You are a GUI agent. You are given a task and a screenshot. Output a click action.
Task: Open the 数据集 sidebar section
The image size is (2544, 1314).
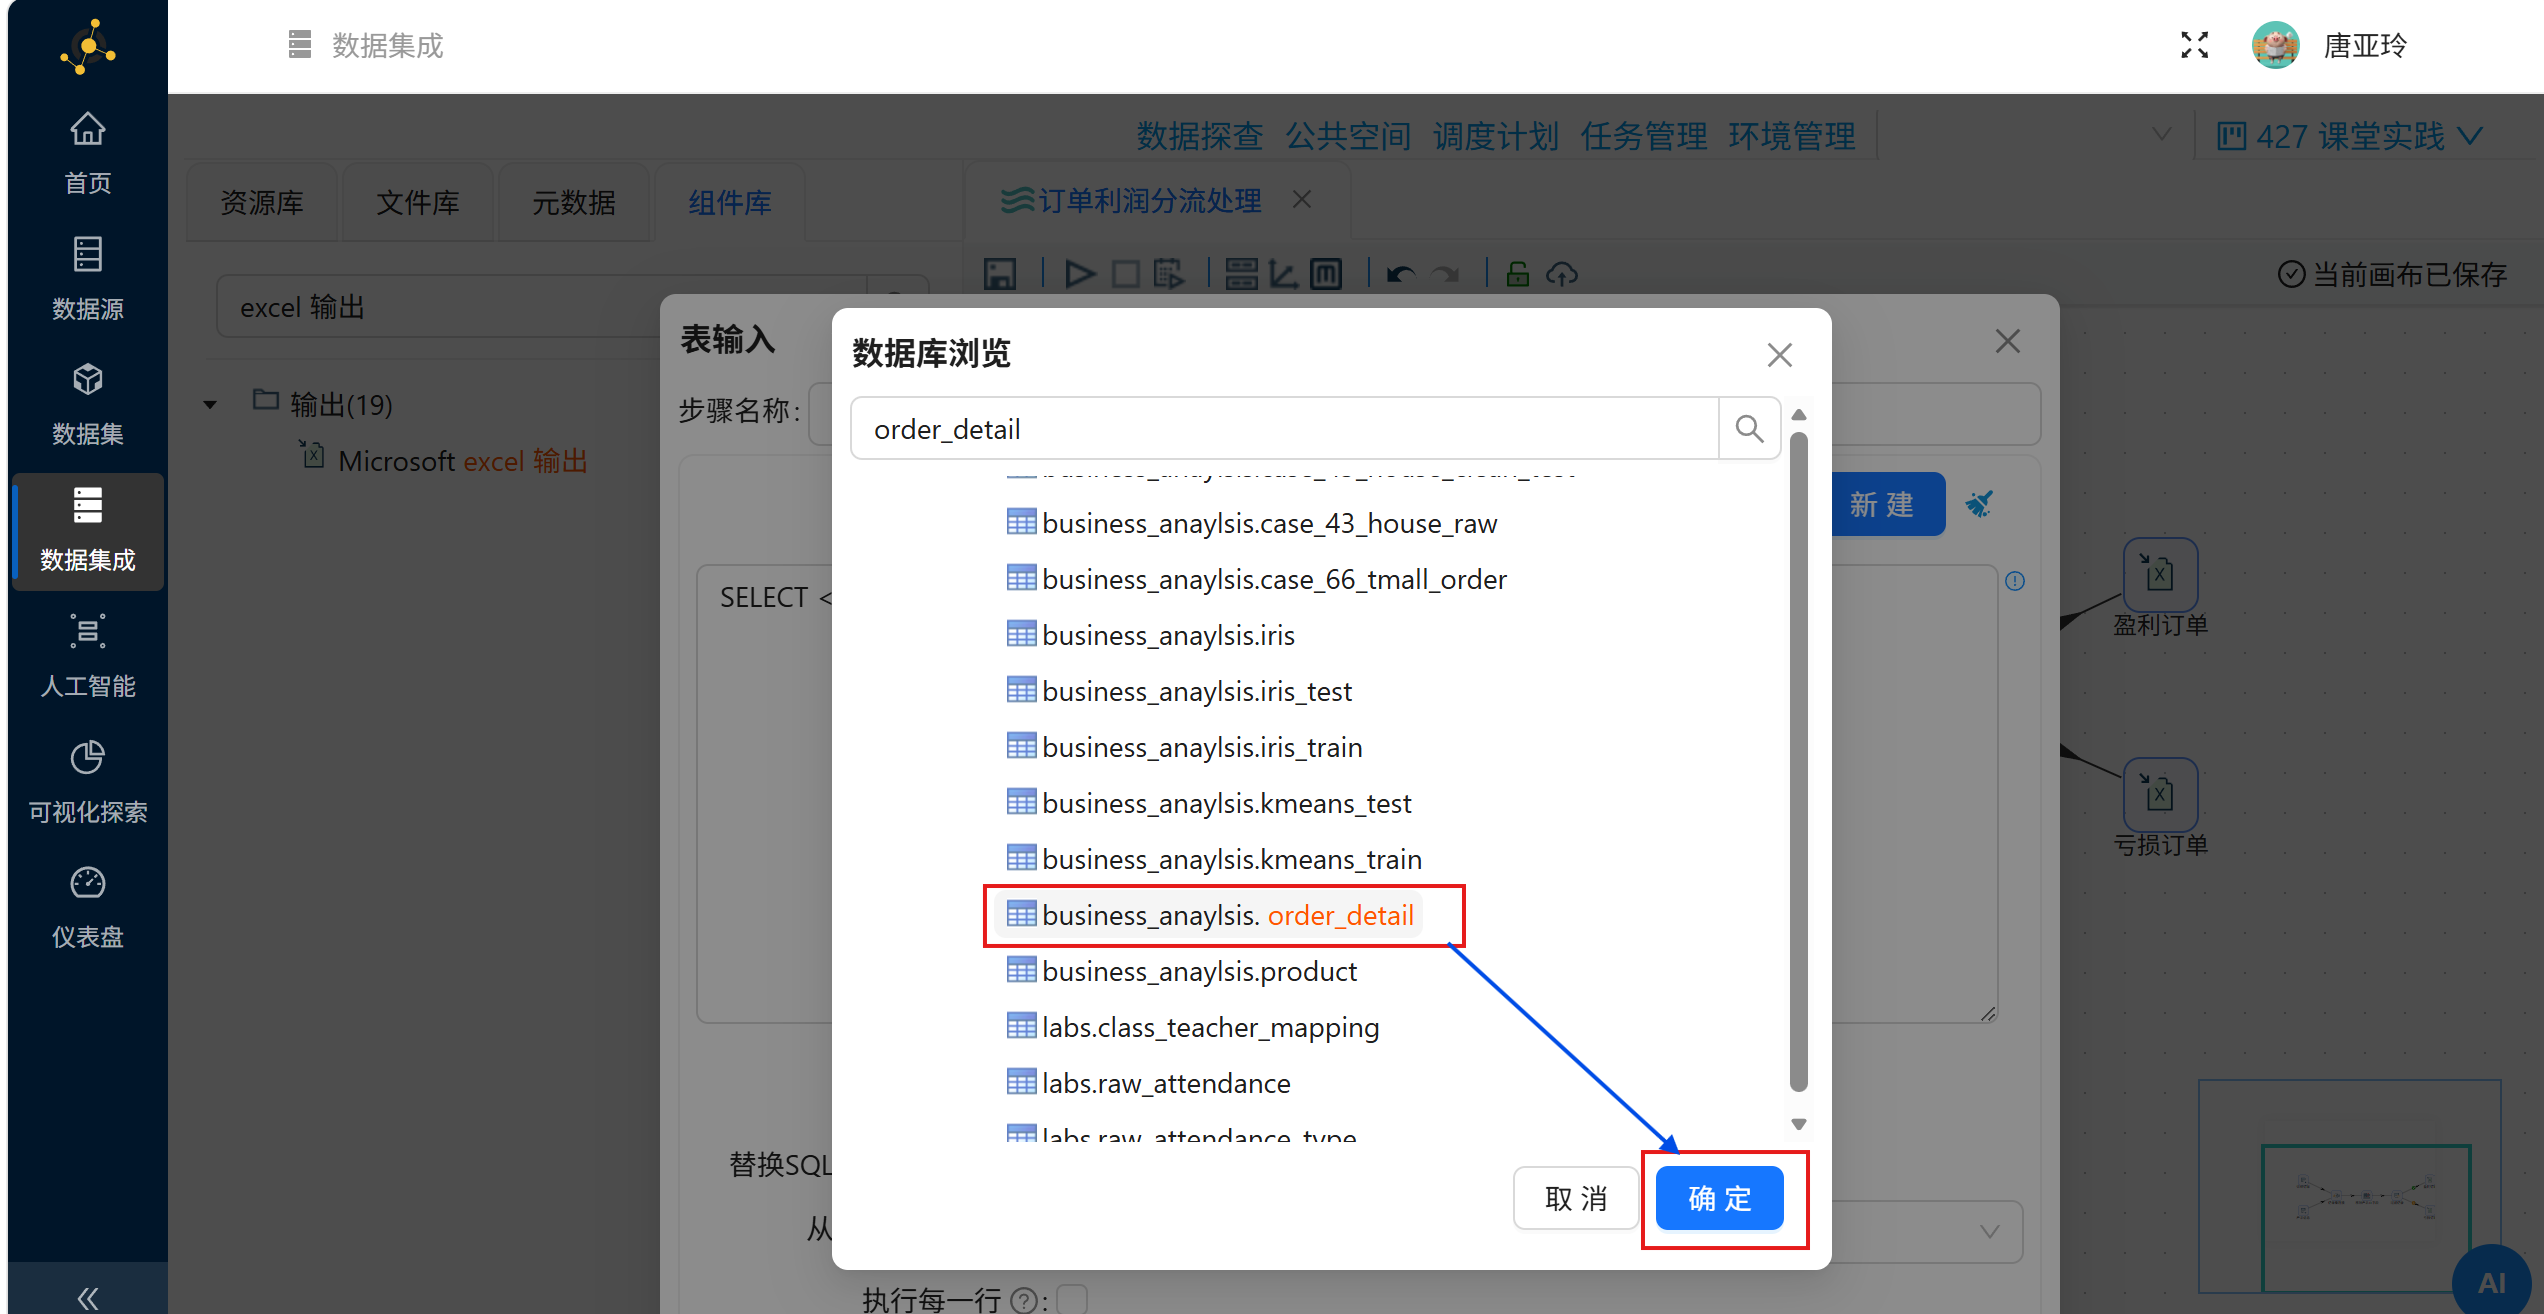88,404
